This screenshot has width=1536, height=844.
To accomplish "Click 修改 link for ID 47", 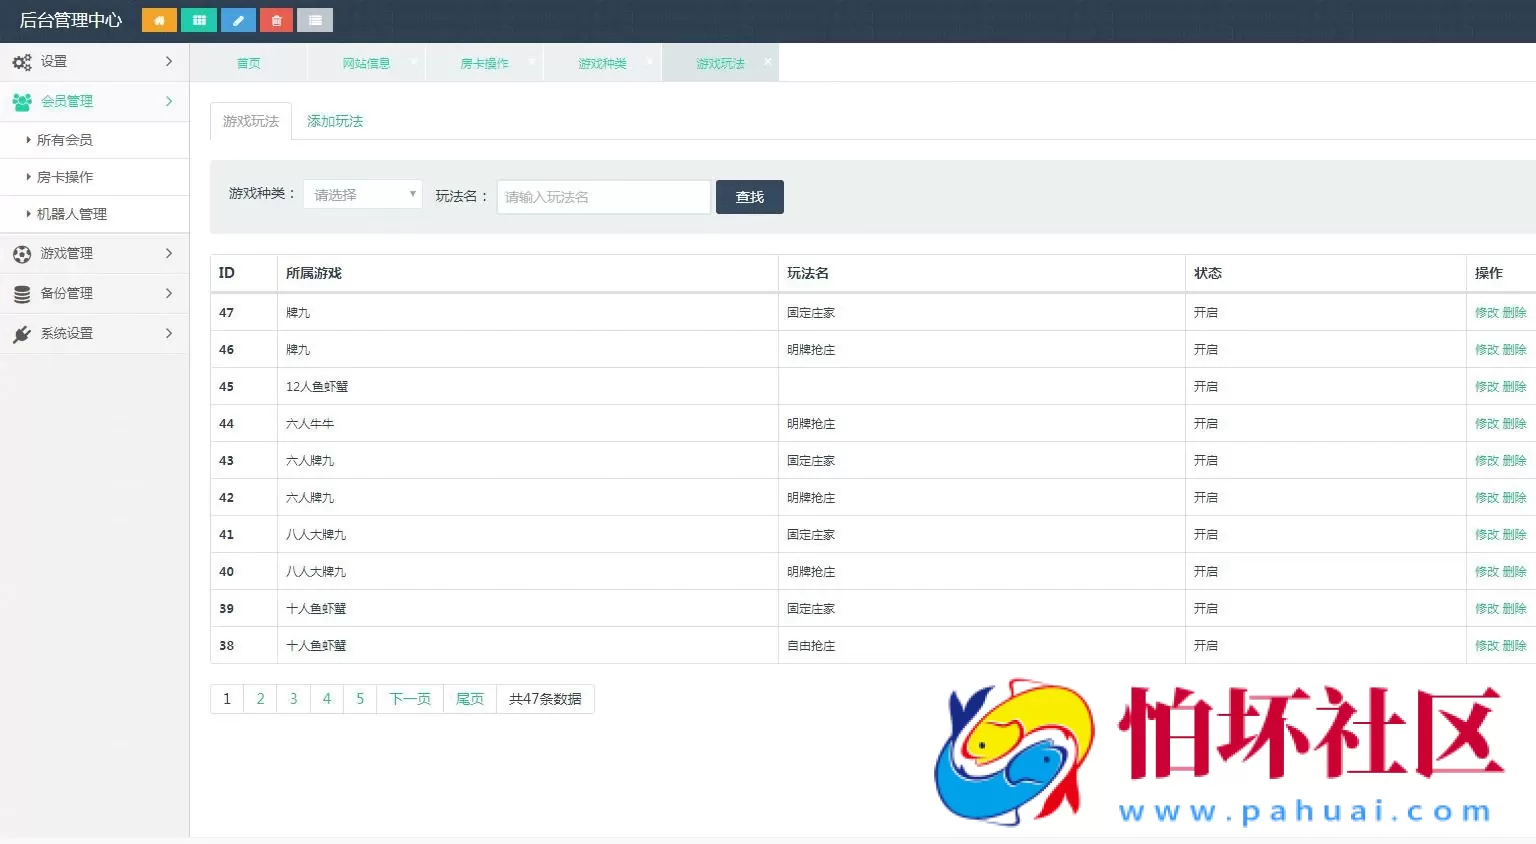I will 1486,313.
